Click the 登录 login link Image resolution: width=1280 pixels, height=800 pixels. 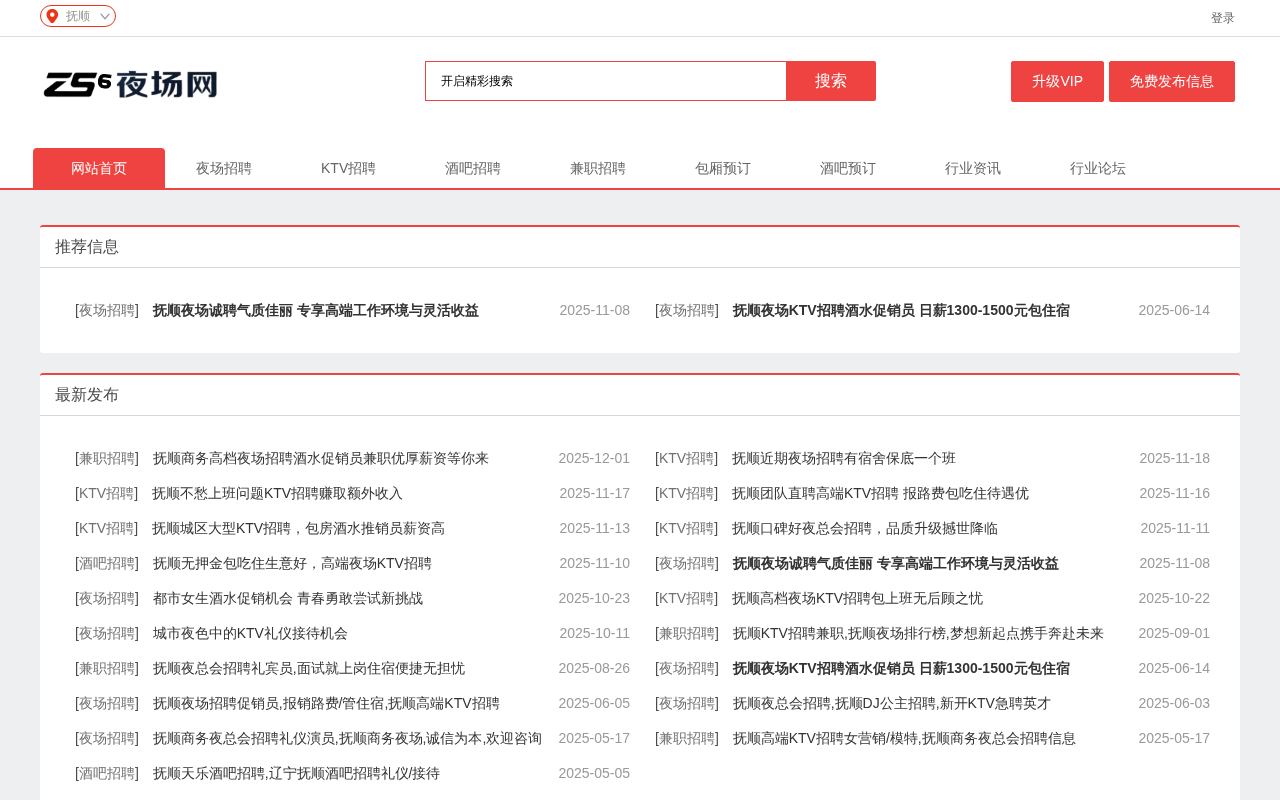point(1222,18)
